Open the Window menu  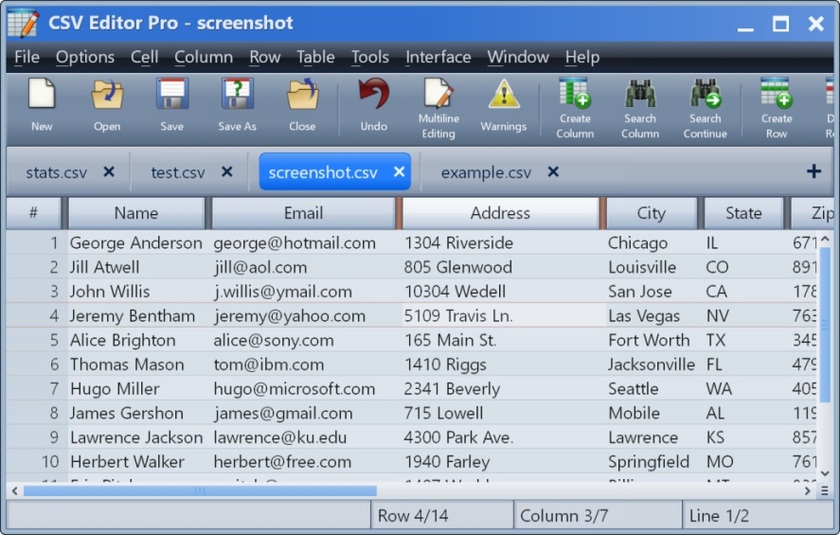click(518, 57)
